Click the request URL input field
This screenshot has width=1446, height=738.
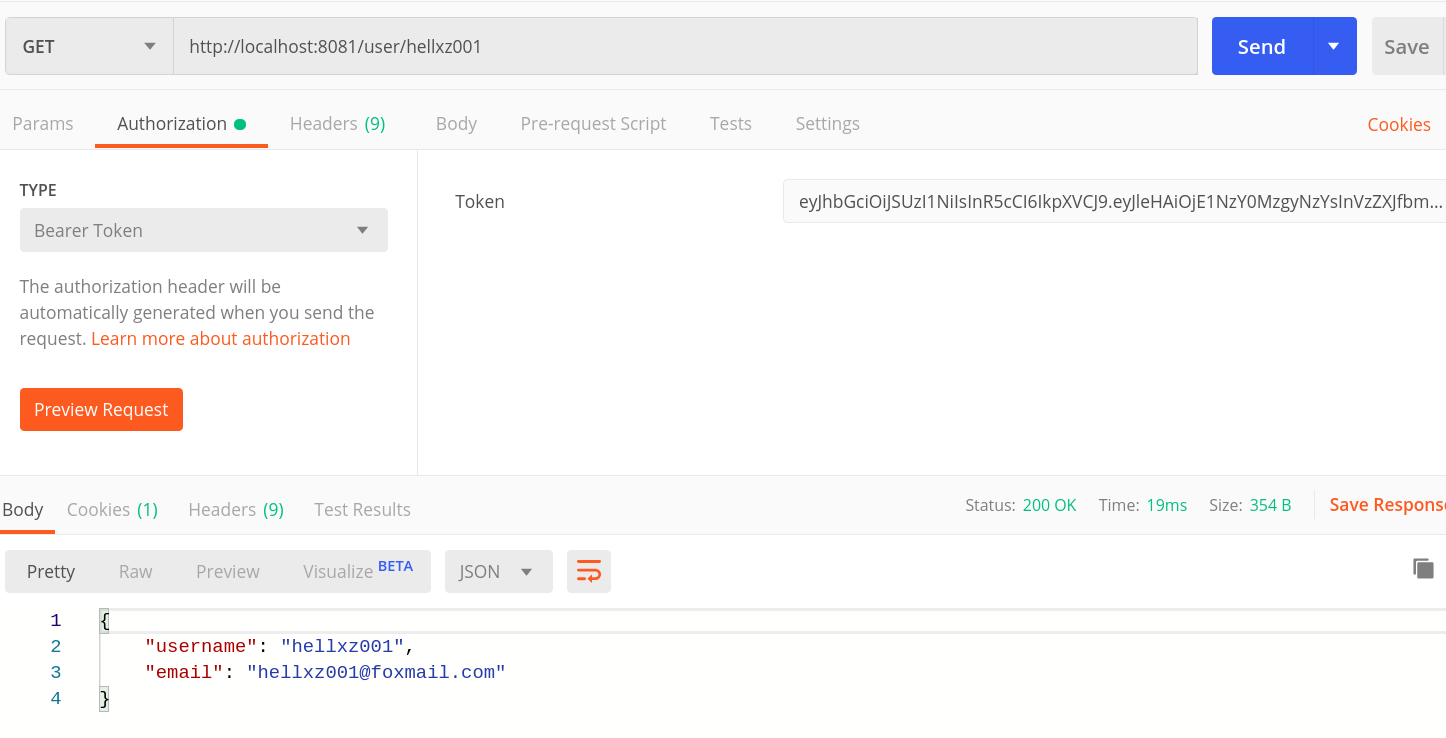pos(685,47)
